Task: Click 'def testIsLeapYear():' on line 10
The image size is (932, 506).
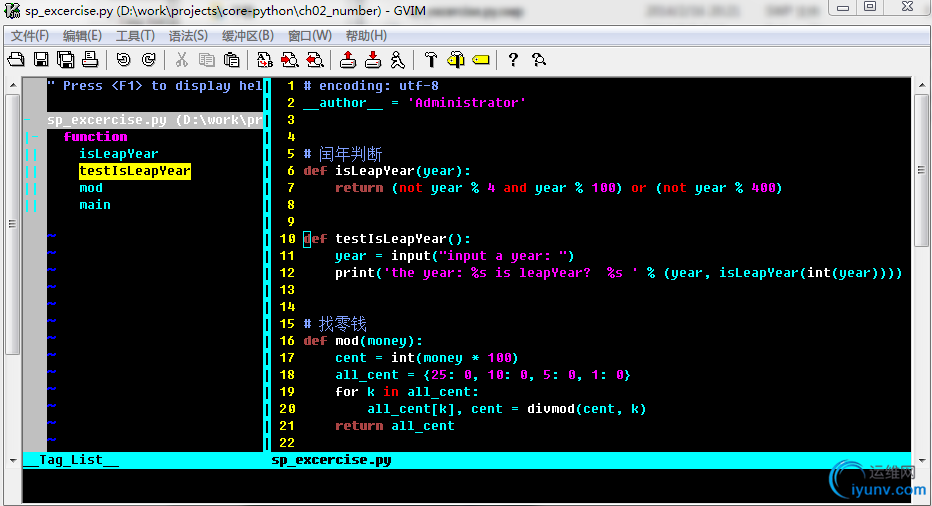Action: click(x=387, y=238)
